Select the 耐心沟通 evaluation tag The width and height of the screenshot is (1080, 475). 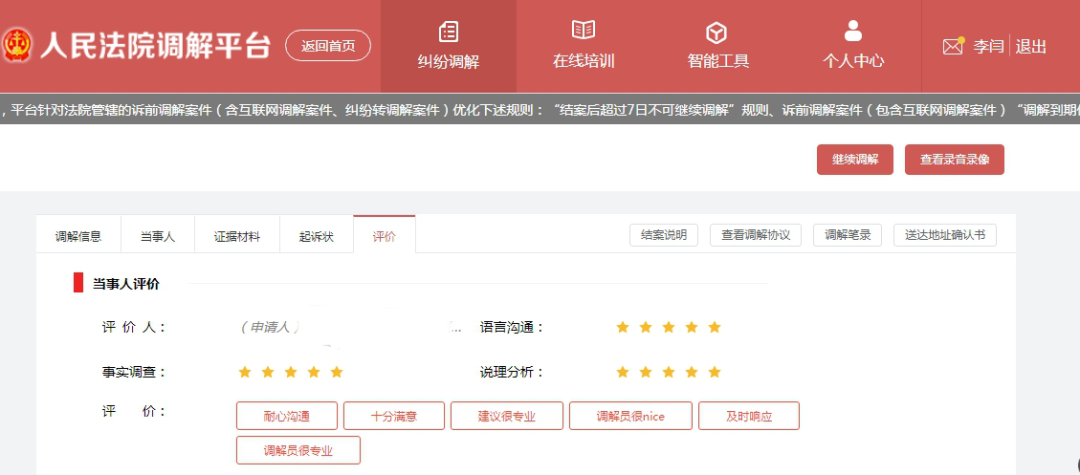pos(286,416)
